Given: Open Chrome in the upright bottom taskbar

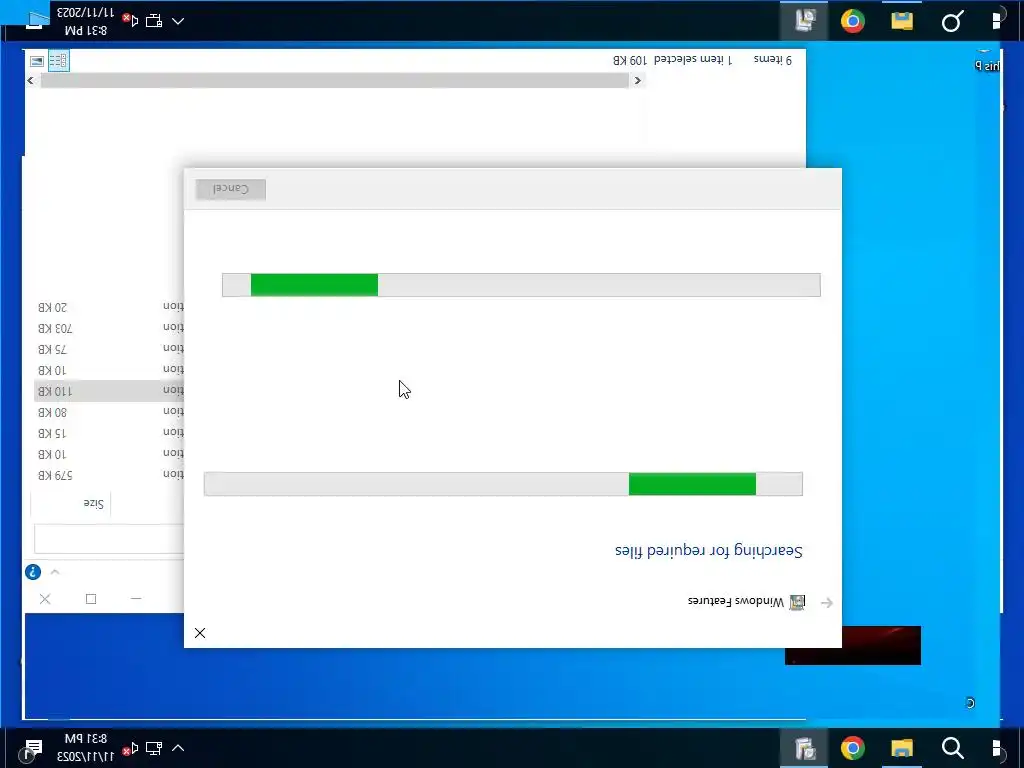Looking at the screenshot, I should 852,748.
